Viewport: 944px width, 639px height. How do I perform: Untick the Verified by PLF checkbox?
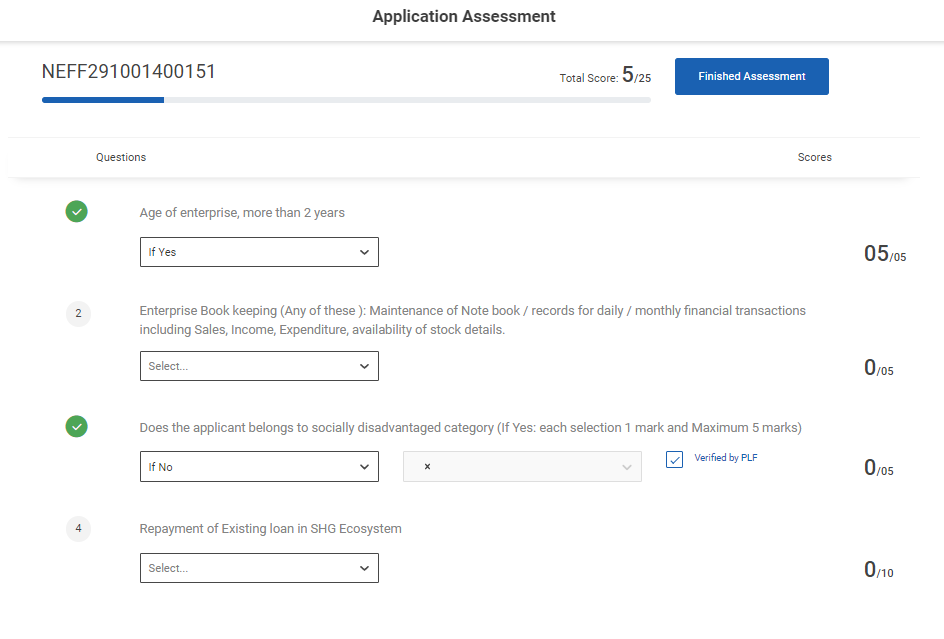coord(674,459)
